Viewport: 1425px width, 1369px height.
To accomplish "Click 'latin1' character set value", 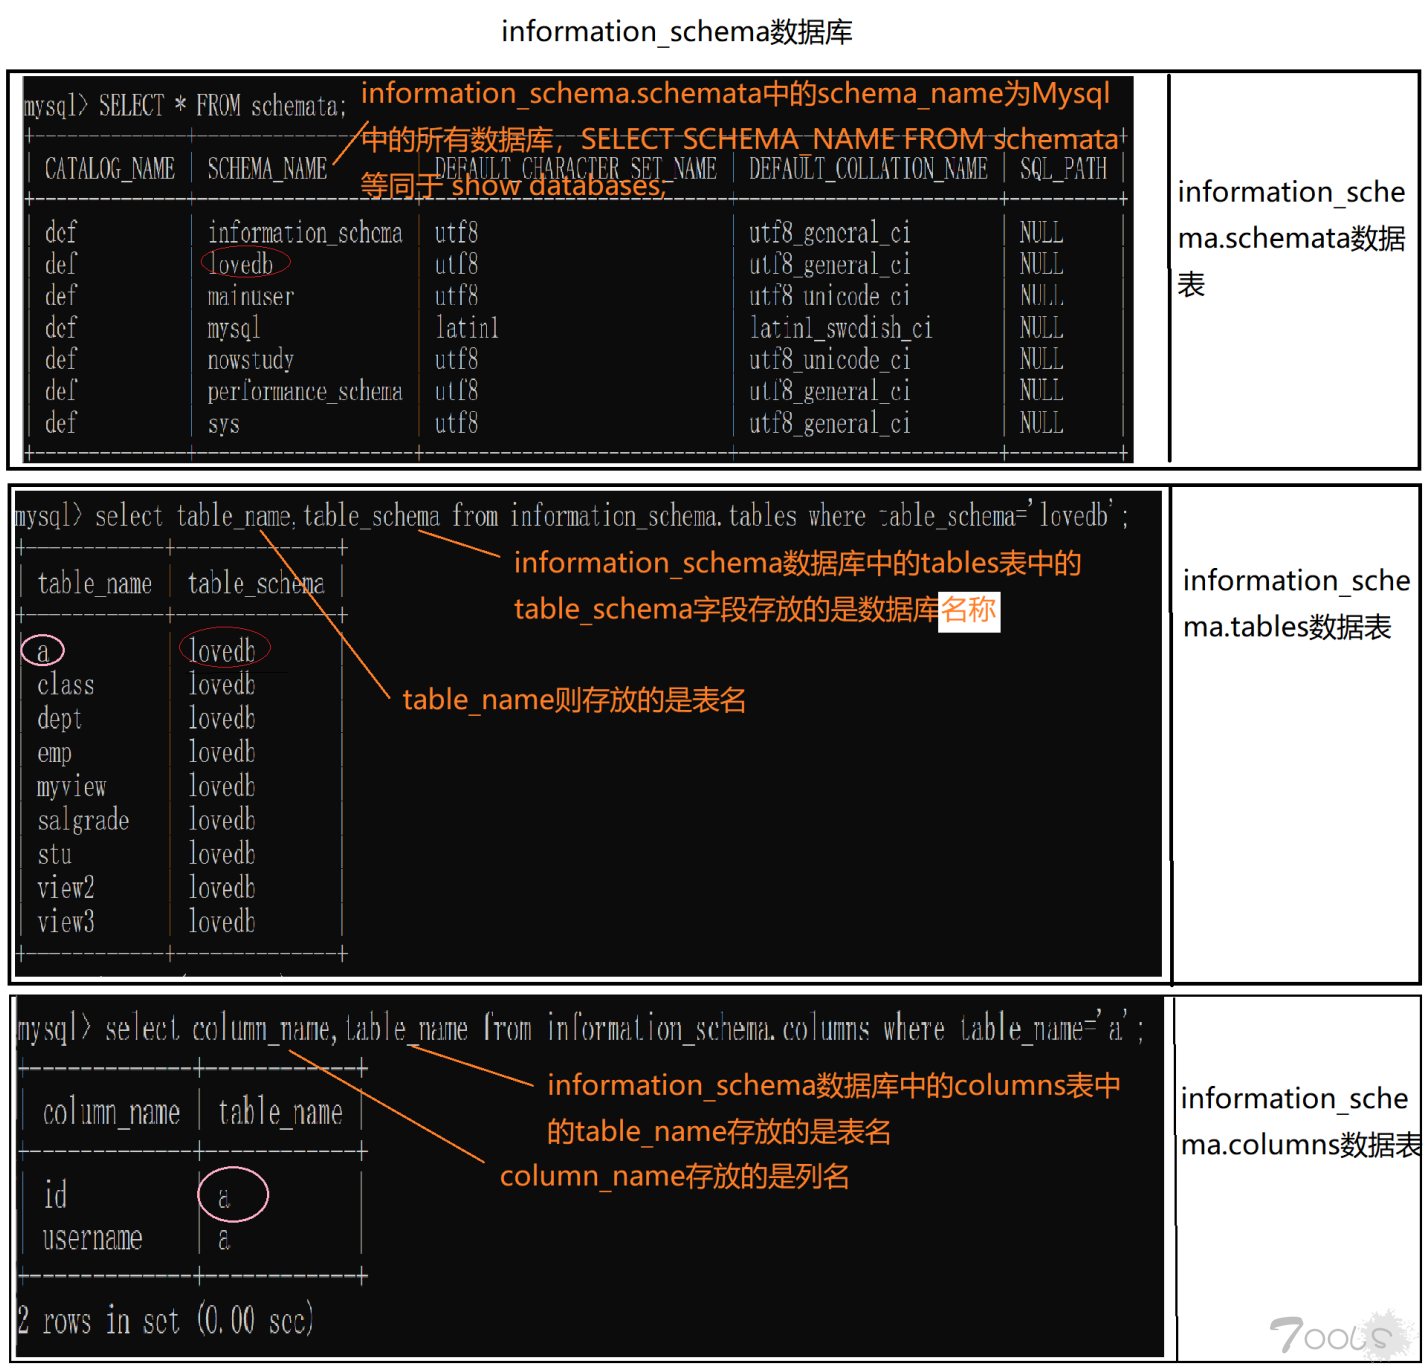I will [466, 328].
